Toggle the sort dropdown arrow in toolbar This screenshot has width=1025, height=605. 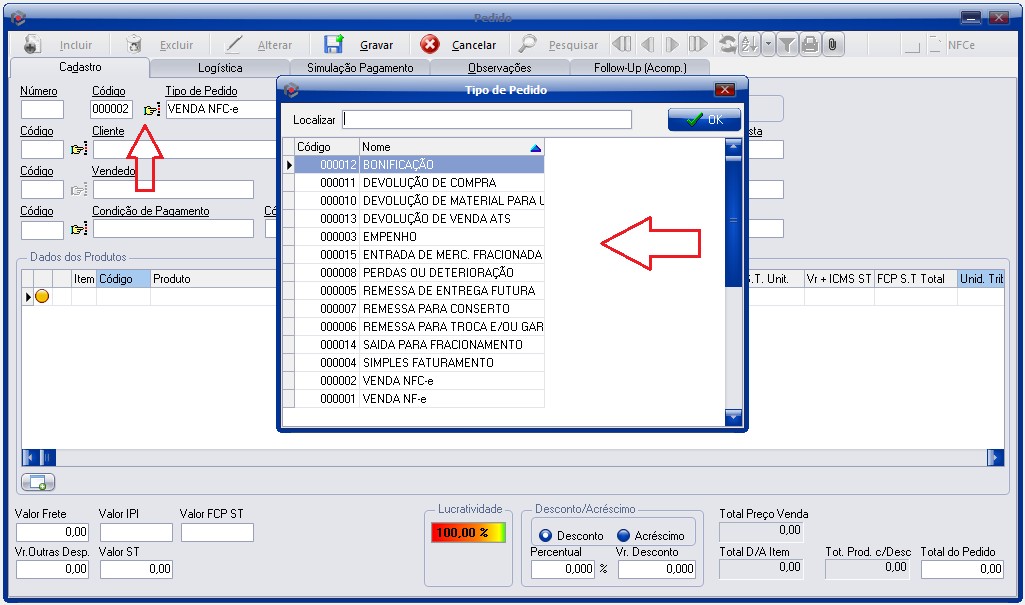click(767, 45)
